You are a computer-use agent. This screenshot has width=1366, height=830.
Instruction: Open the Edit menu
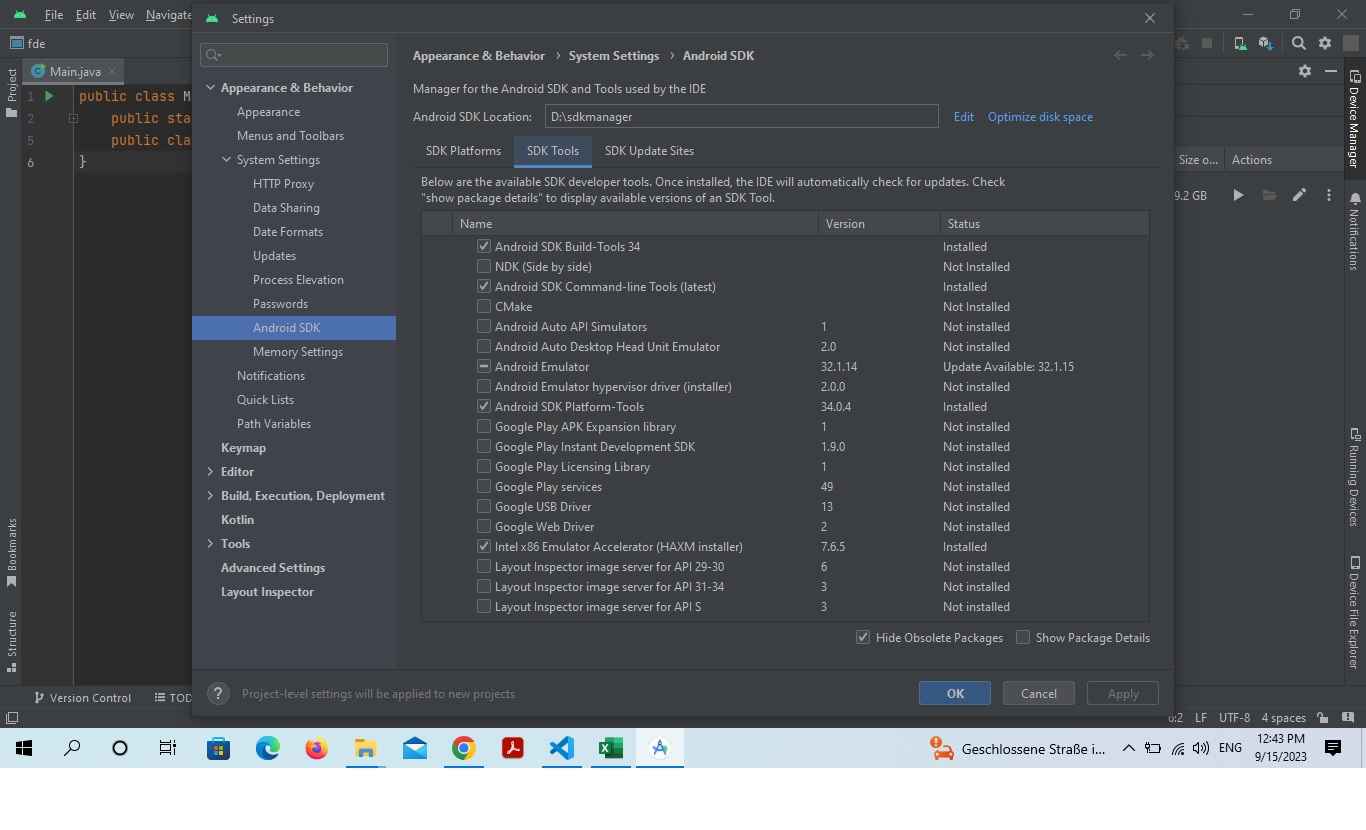[86, 15]
